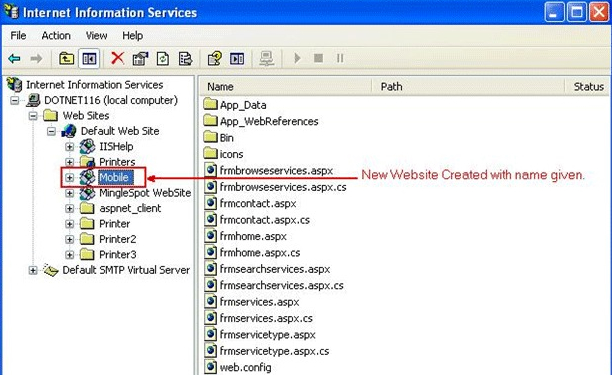Select frmservices.aspx file
Viewport: 612px width, 375px height.
(260, 302)
